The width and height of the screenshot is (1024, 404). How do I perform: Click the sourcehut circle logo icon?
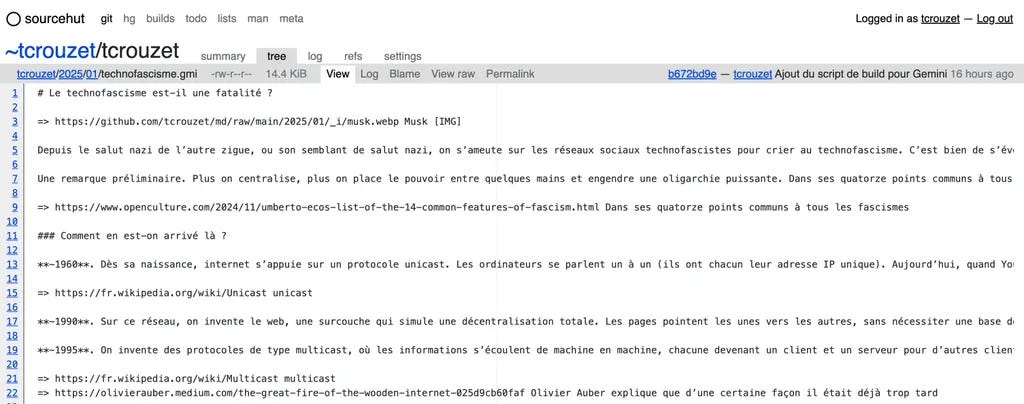[14, 19]
